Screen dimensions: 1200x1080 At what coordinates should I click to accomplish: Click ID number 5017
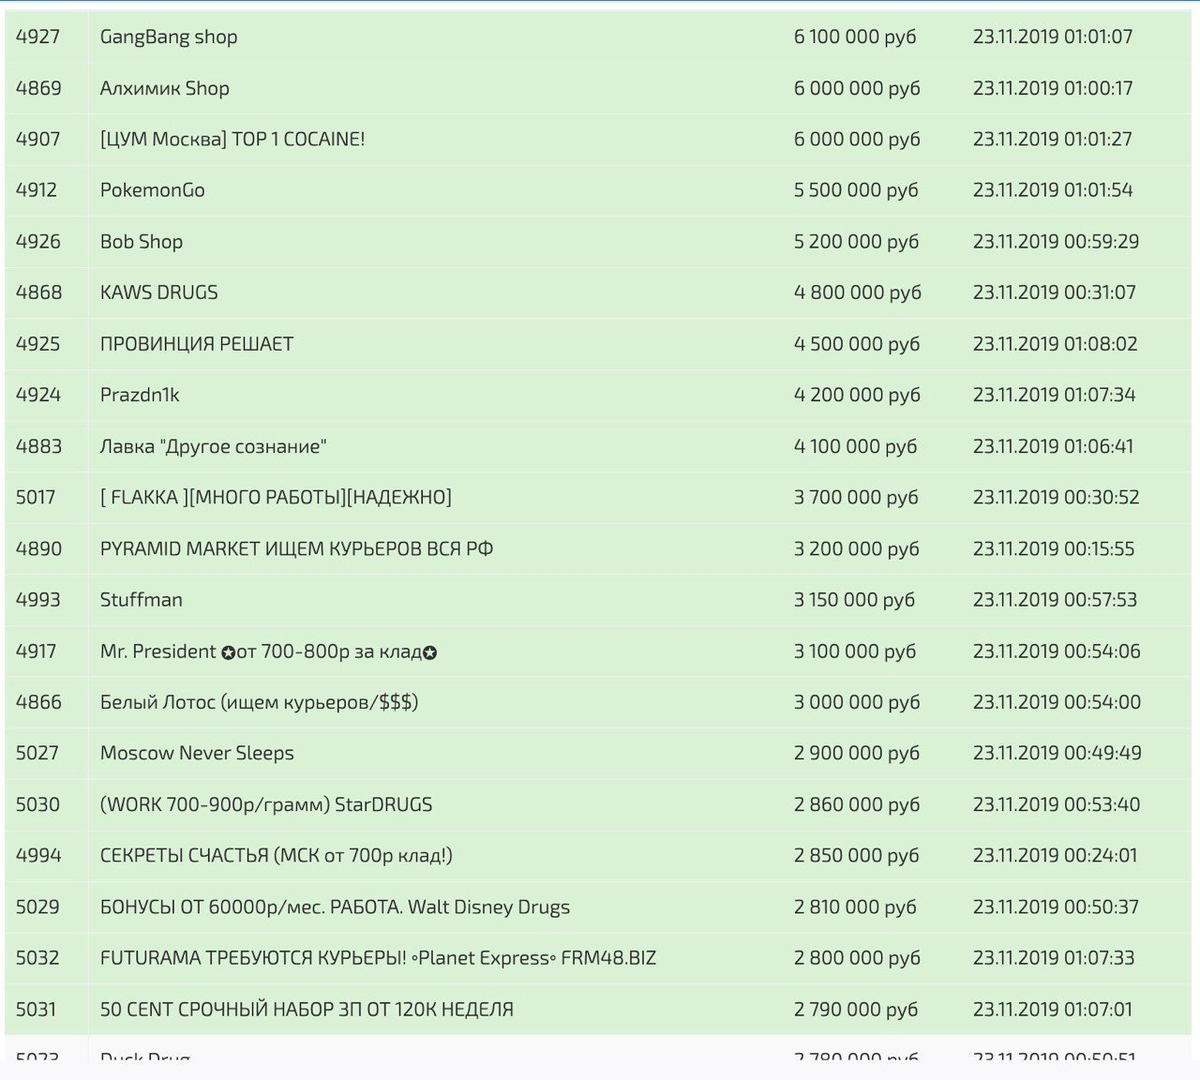point(36,497)
